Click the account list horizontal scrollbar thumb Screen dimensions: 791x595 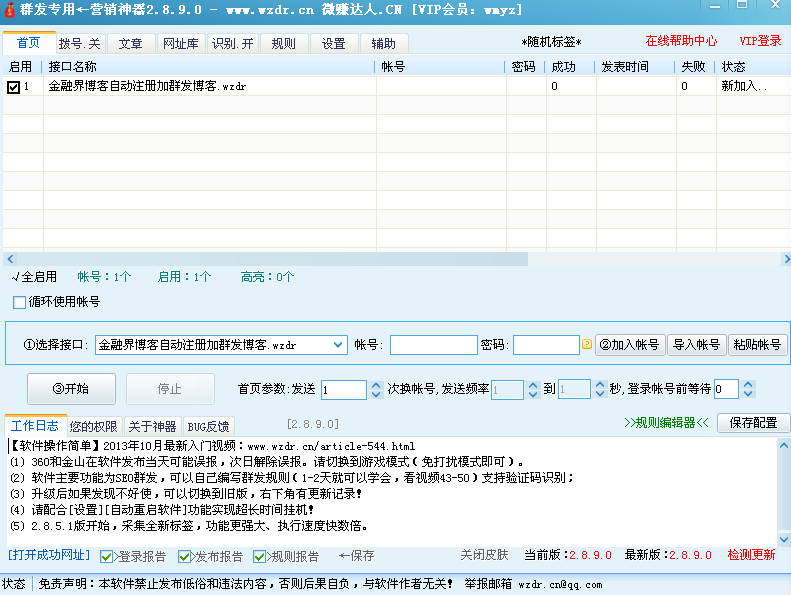(272, 259)
